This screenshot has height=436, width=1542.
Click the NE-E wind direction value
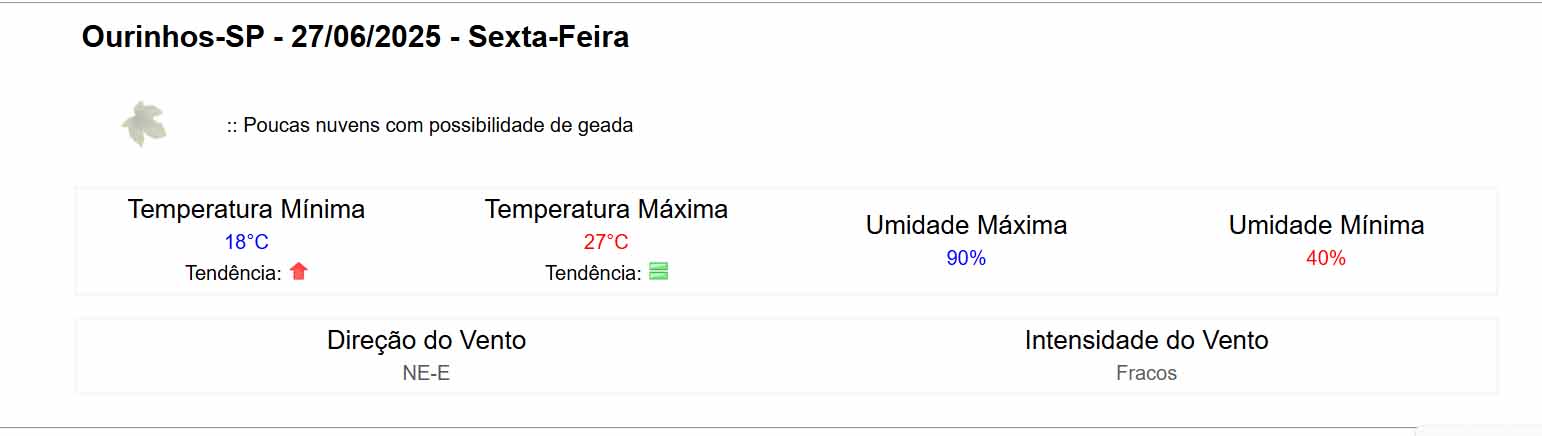pos(426,373)
